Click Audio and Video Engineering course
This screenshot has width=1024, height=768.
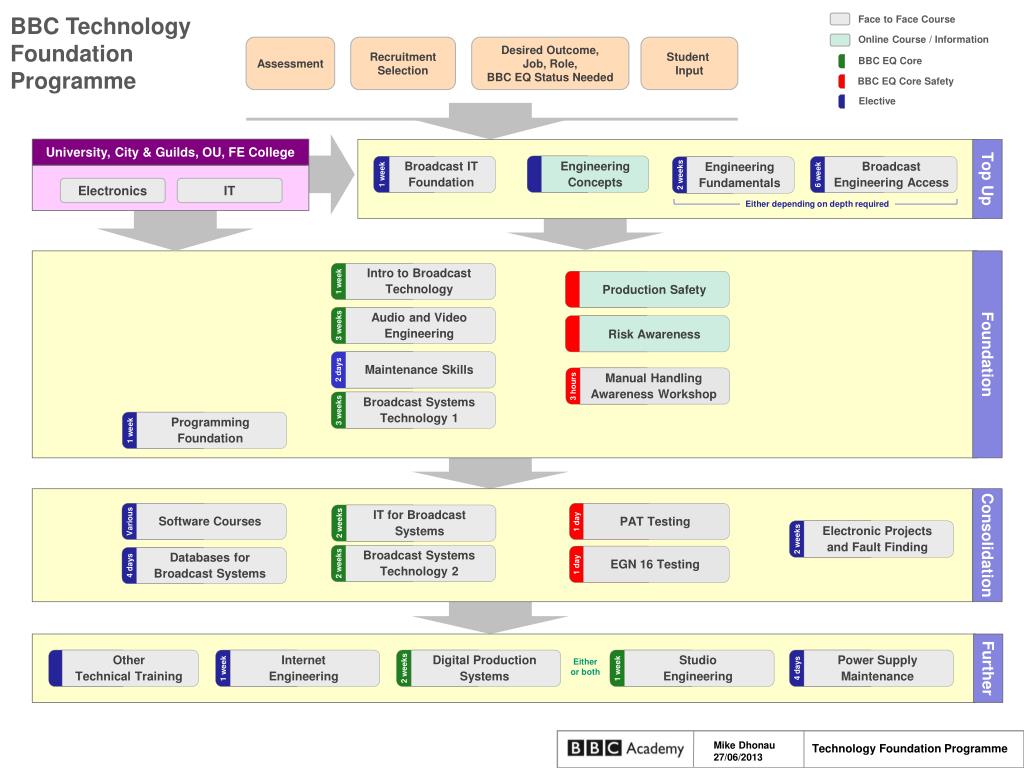(413, 325)
